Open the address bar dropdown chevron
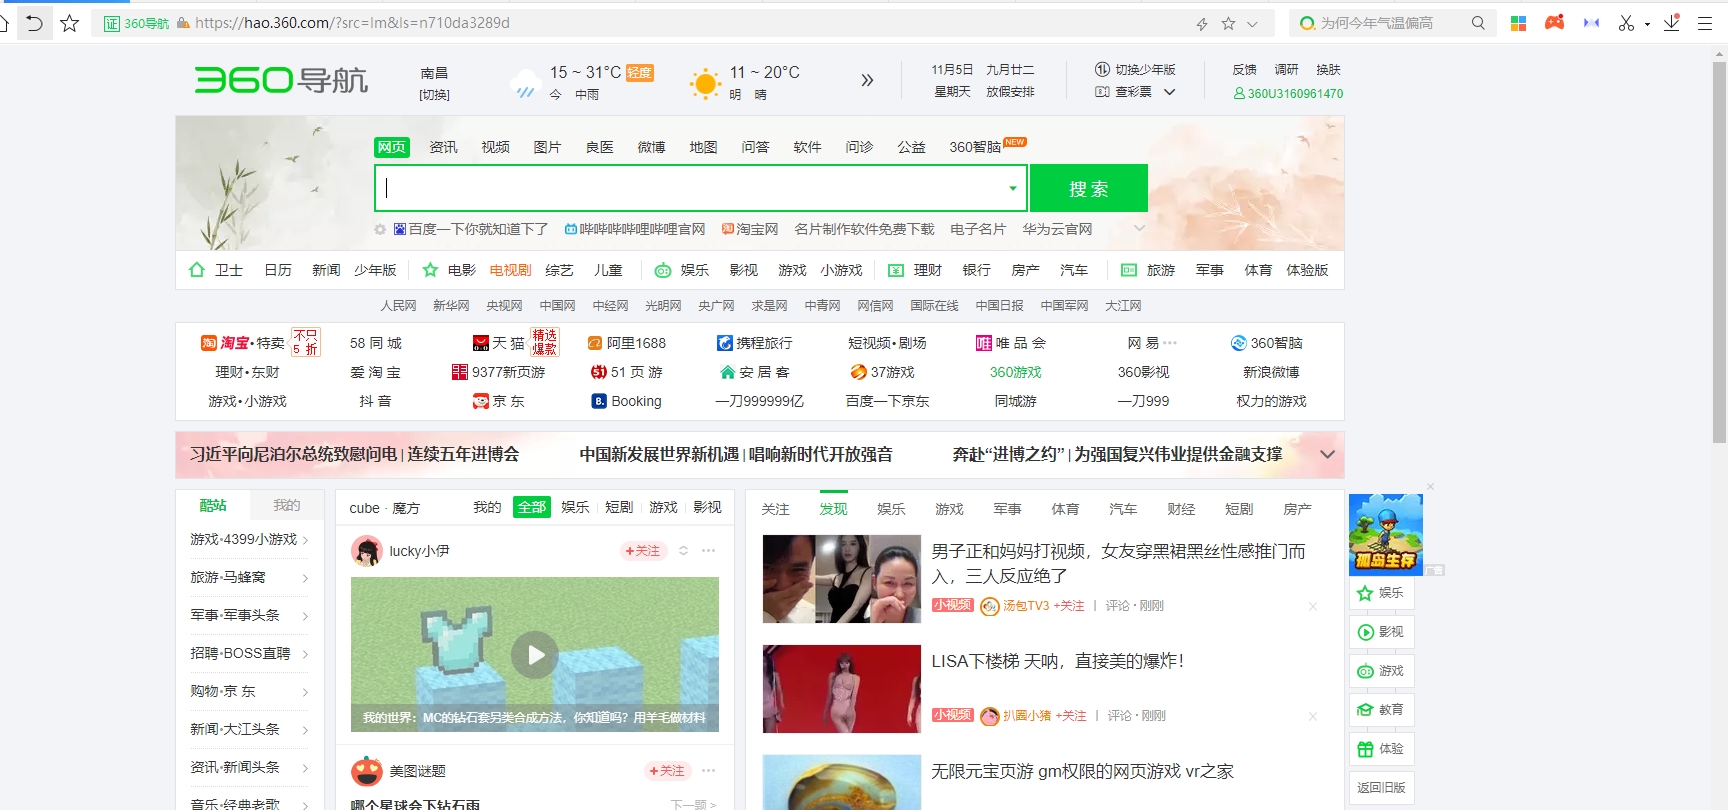This screenshot has width=1728, height=810. pyautogui.click(x=1253, y=24)
